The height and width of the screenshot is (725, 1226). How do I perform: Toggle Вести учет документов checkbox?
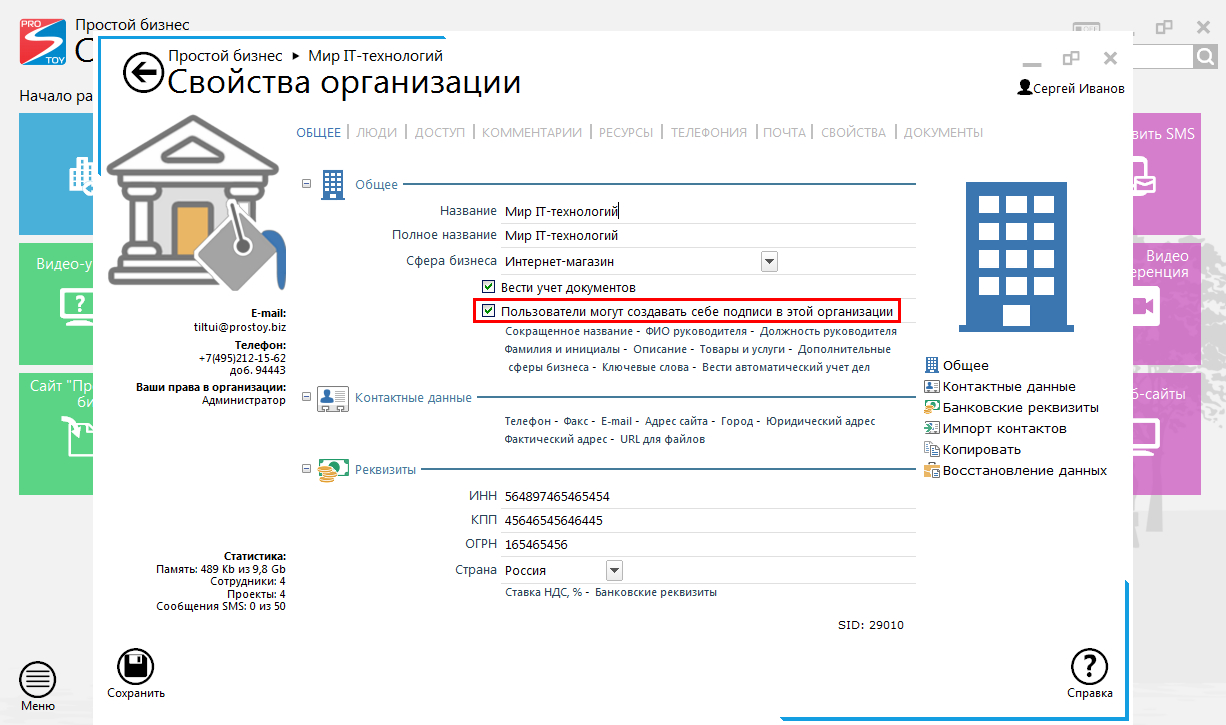tap(489, 287)
